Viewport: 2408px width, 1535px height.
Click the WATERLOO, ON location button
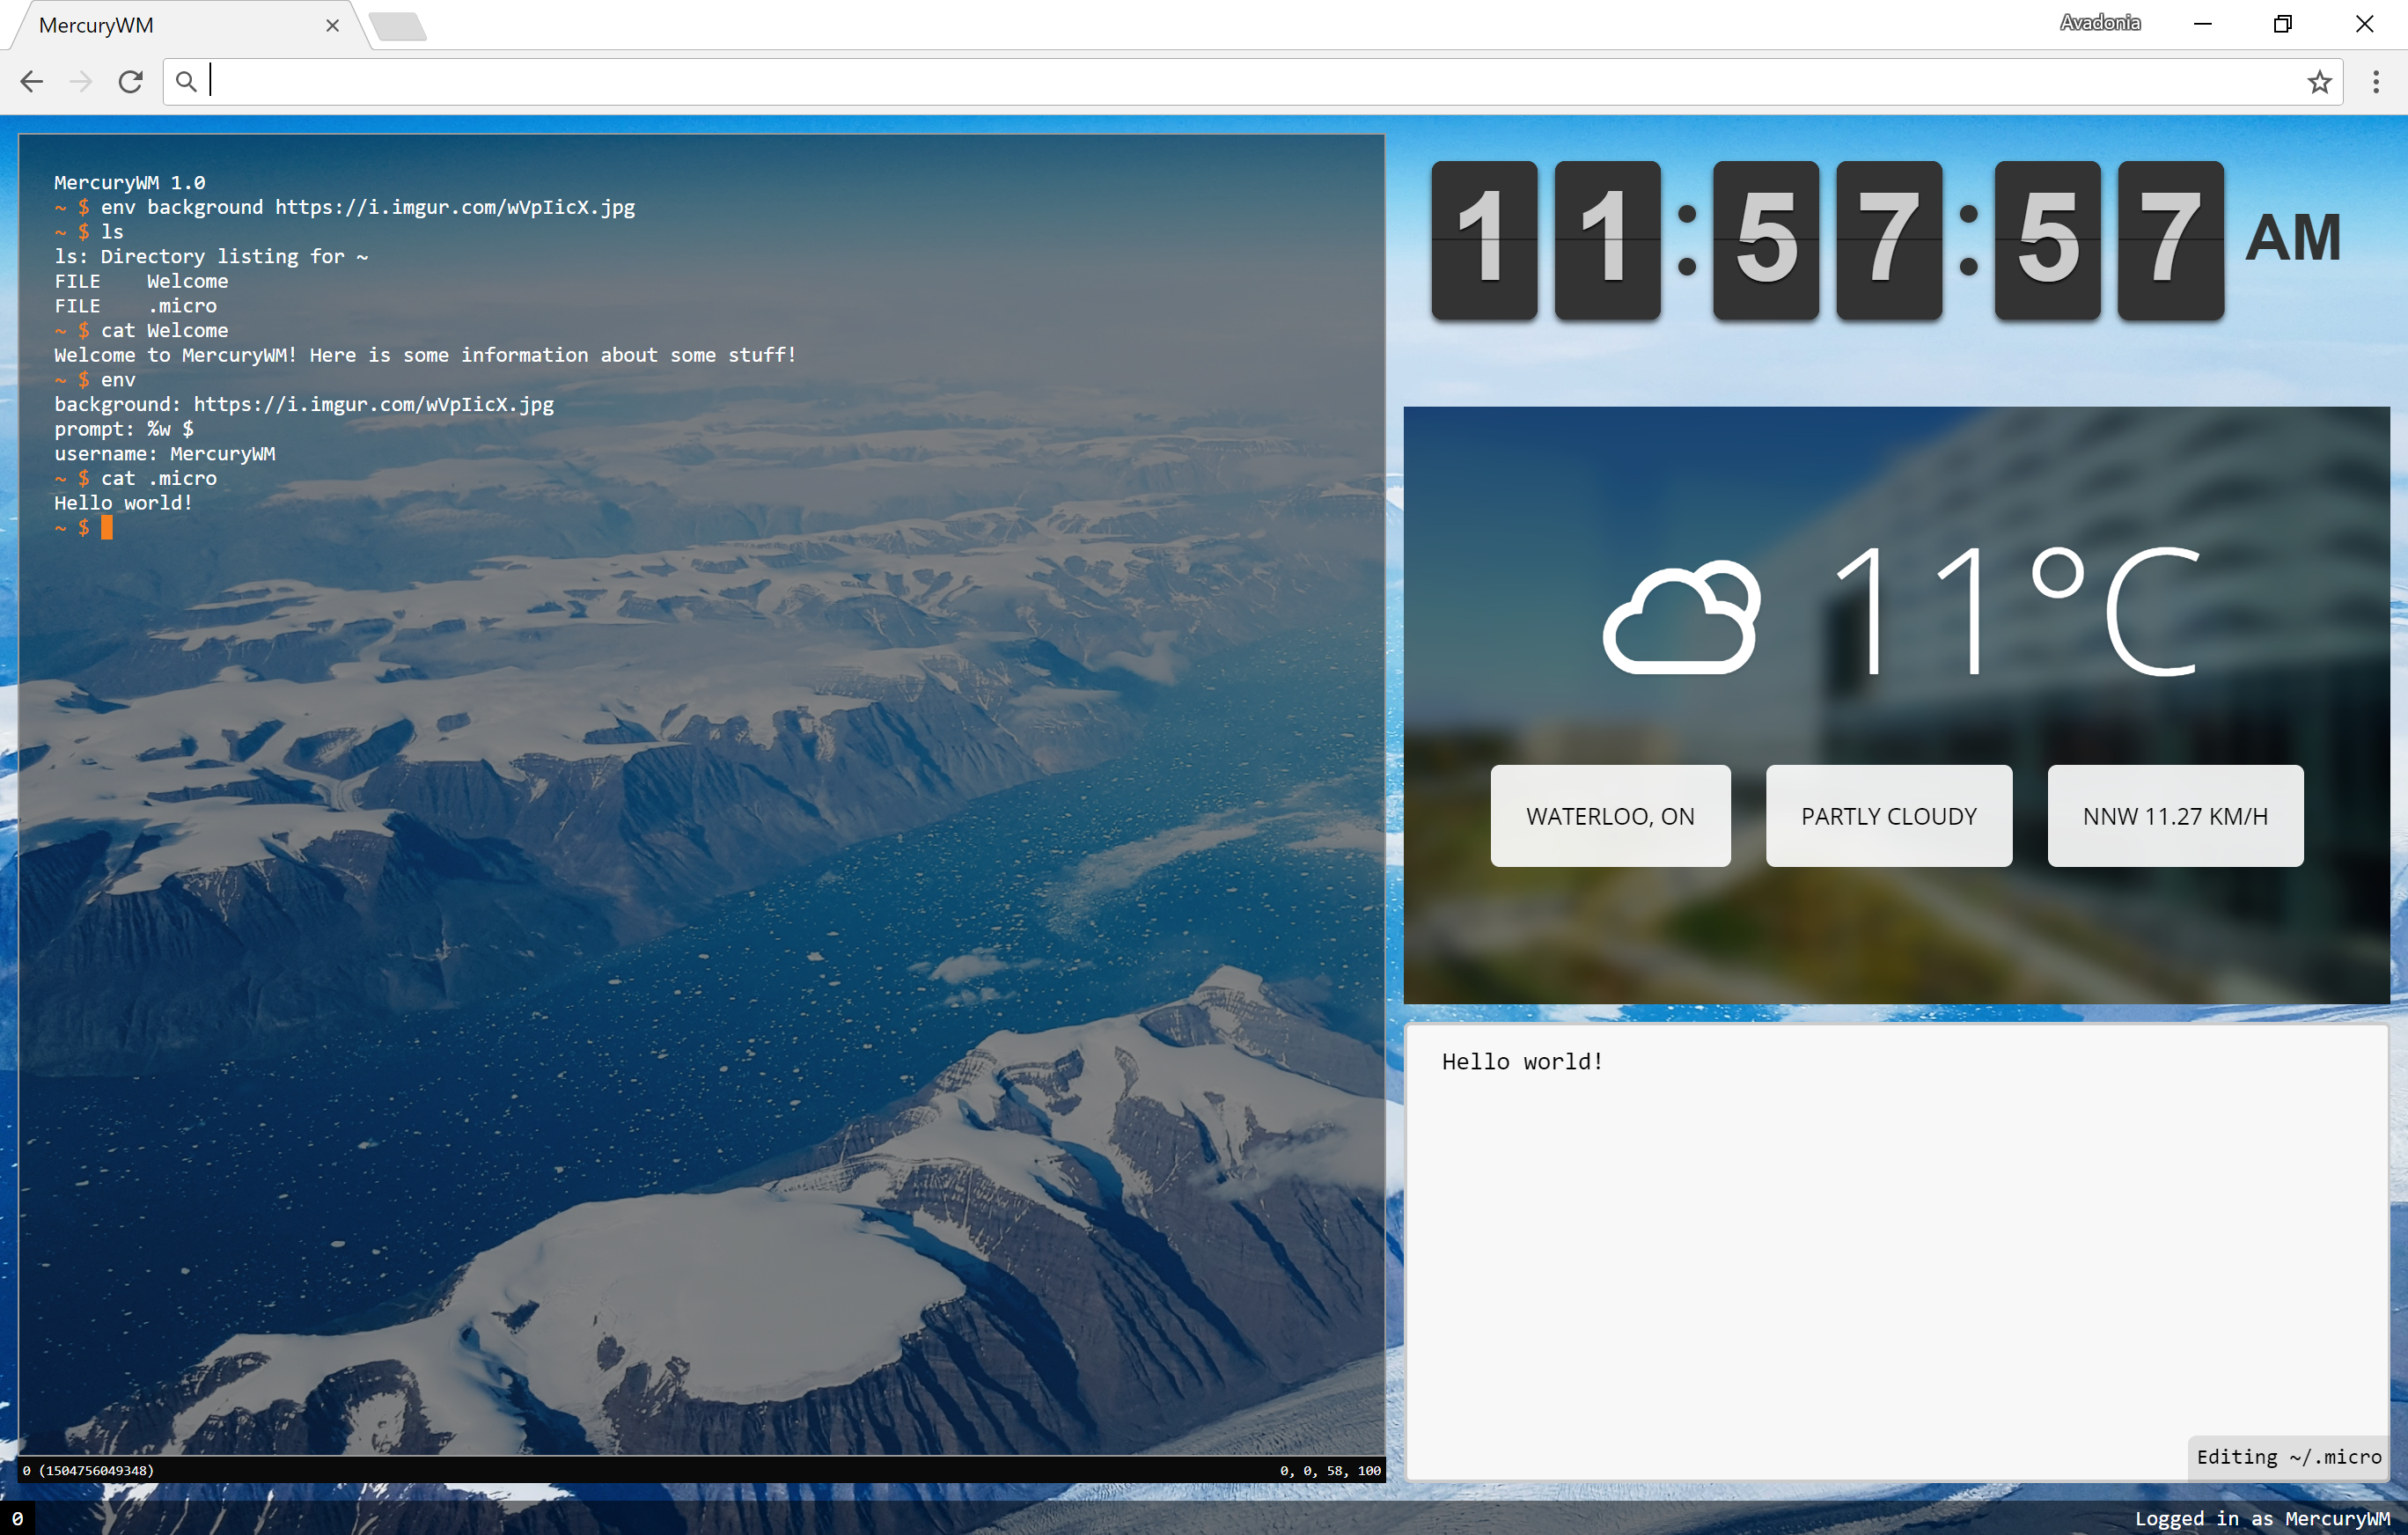1610,816
